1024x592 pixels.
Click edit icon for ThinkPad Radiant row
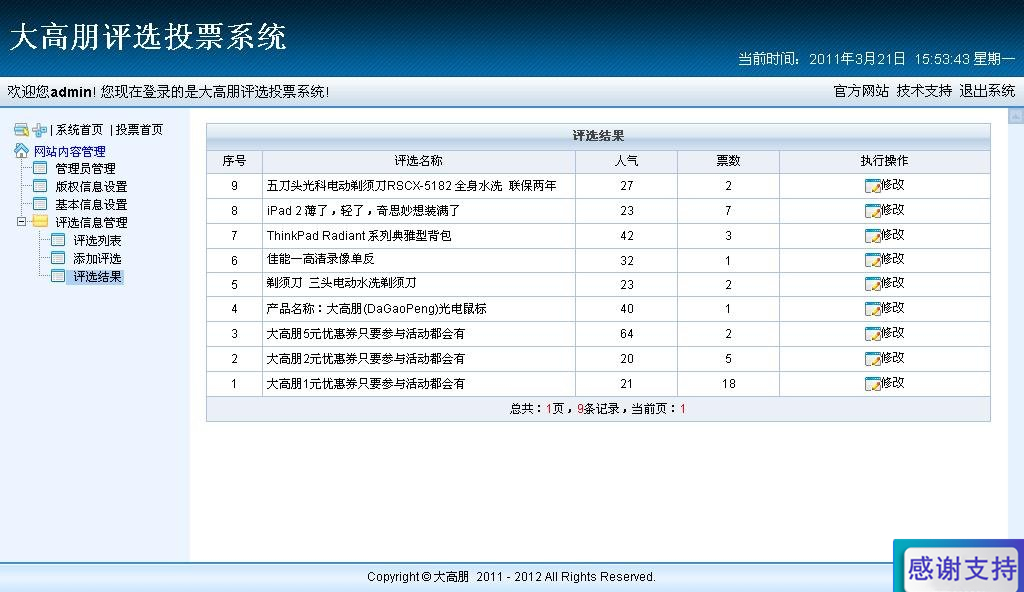point(872,235)
